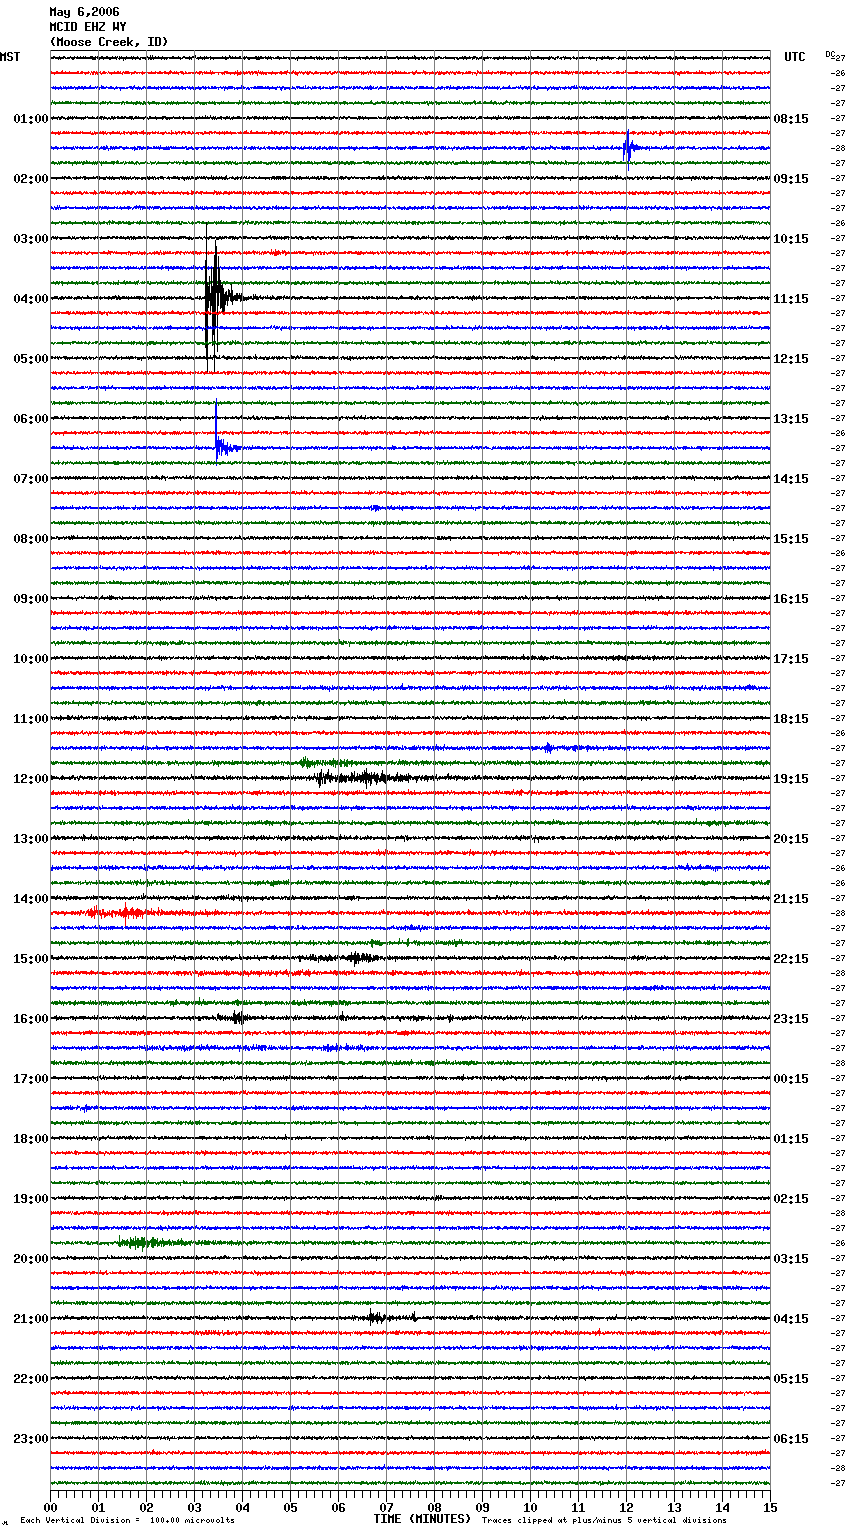Image resolution: width=850 pixels, height=1534 pixels.
Task: Click the 03:15 UTC time label
Action: coord(791,1259)
